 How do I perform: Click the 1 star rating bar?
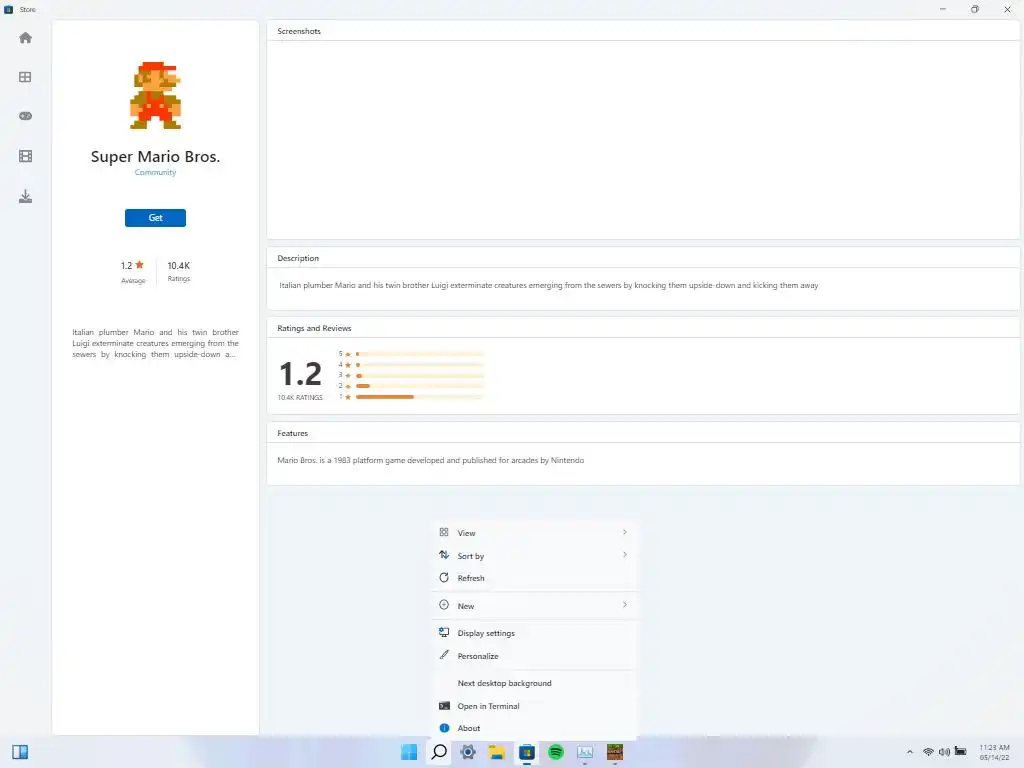pos(420,396)
